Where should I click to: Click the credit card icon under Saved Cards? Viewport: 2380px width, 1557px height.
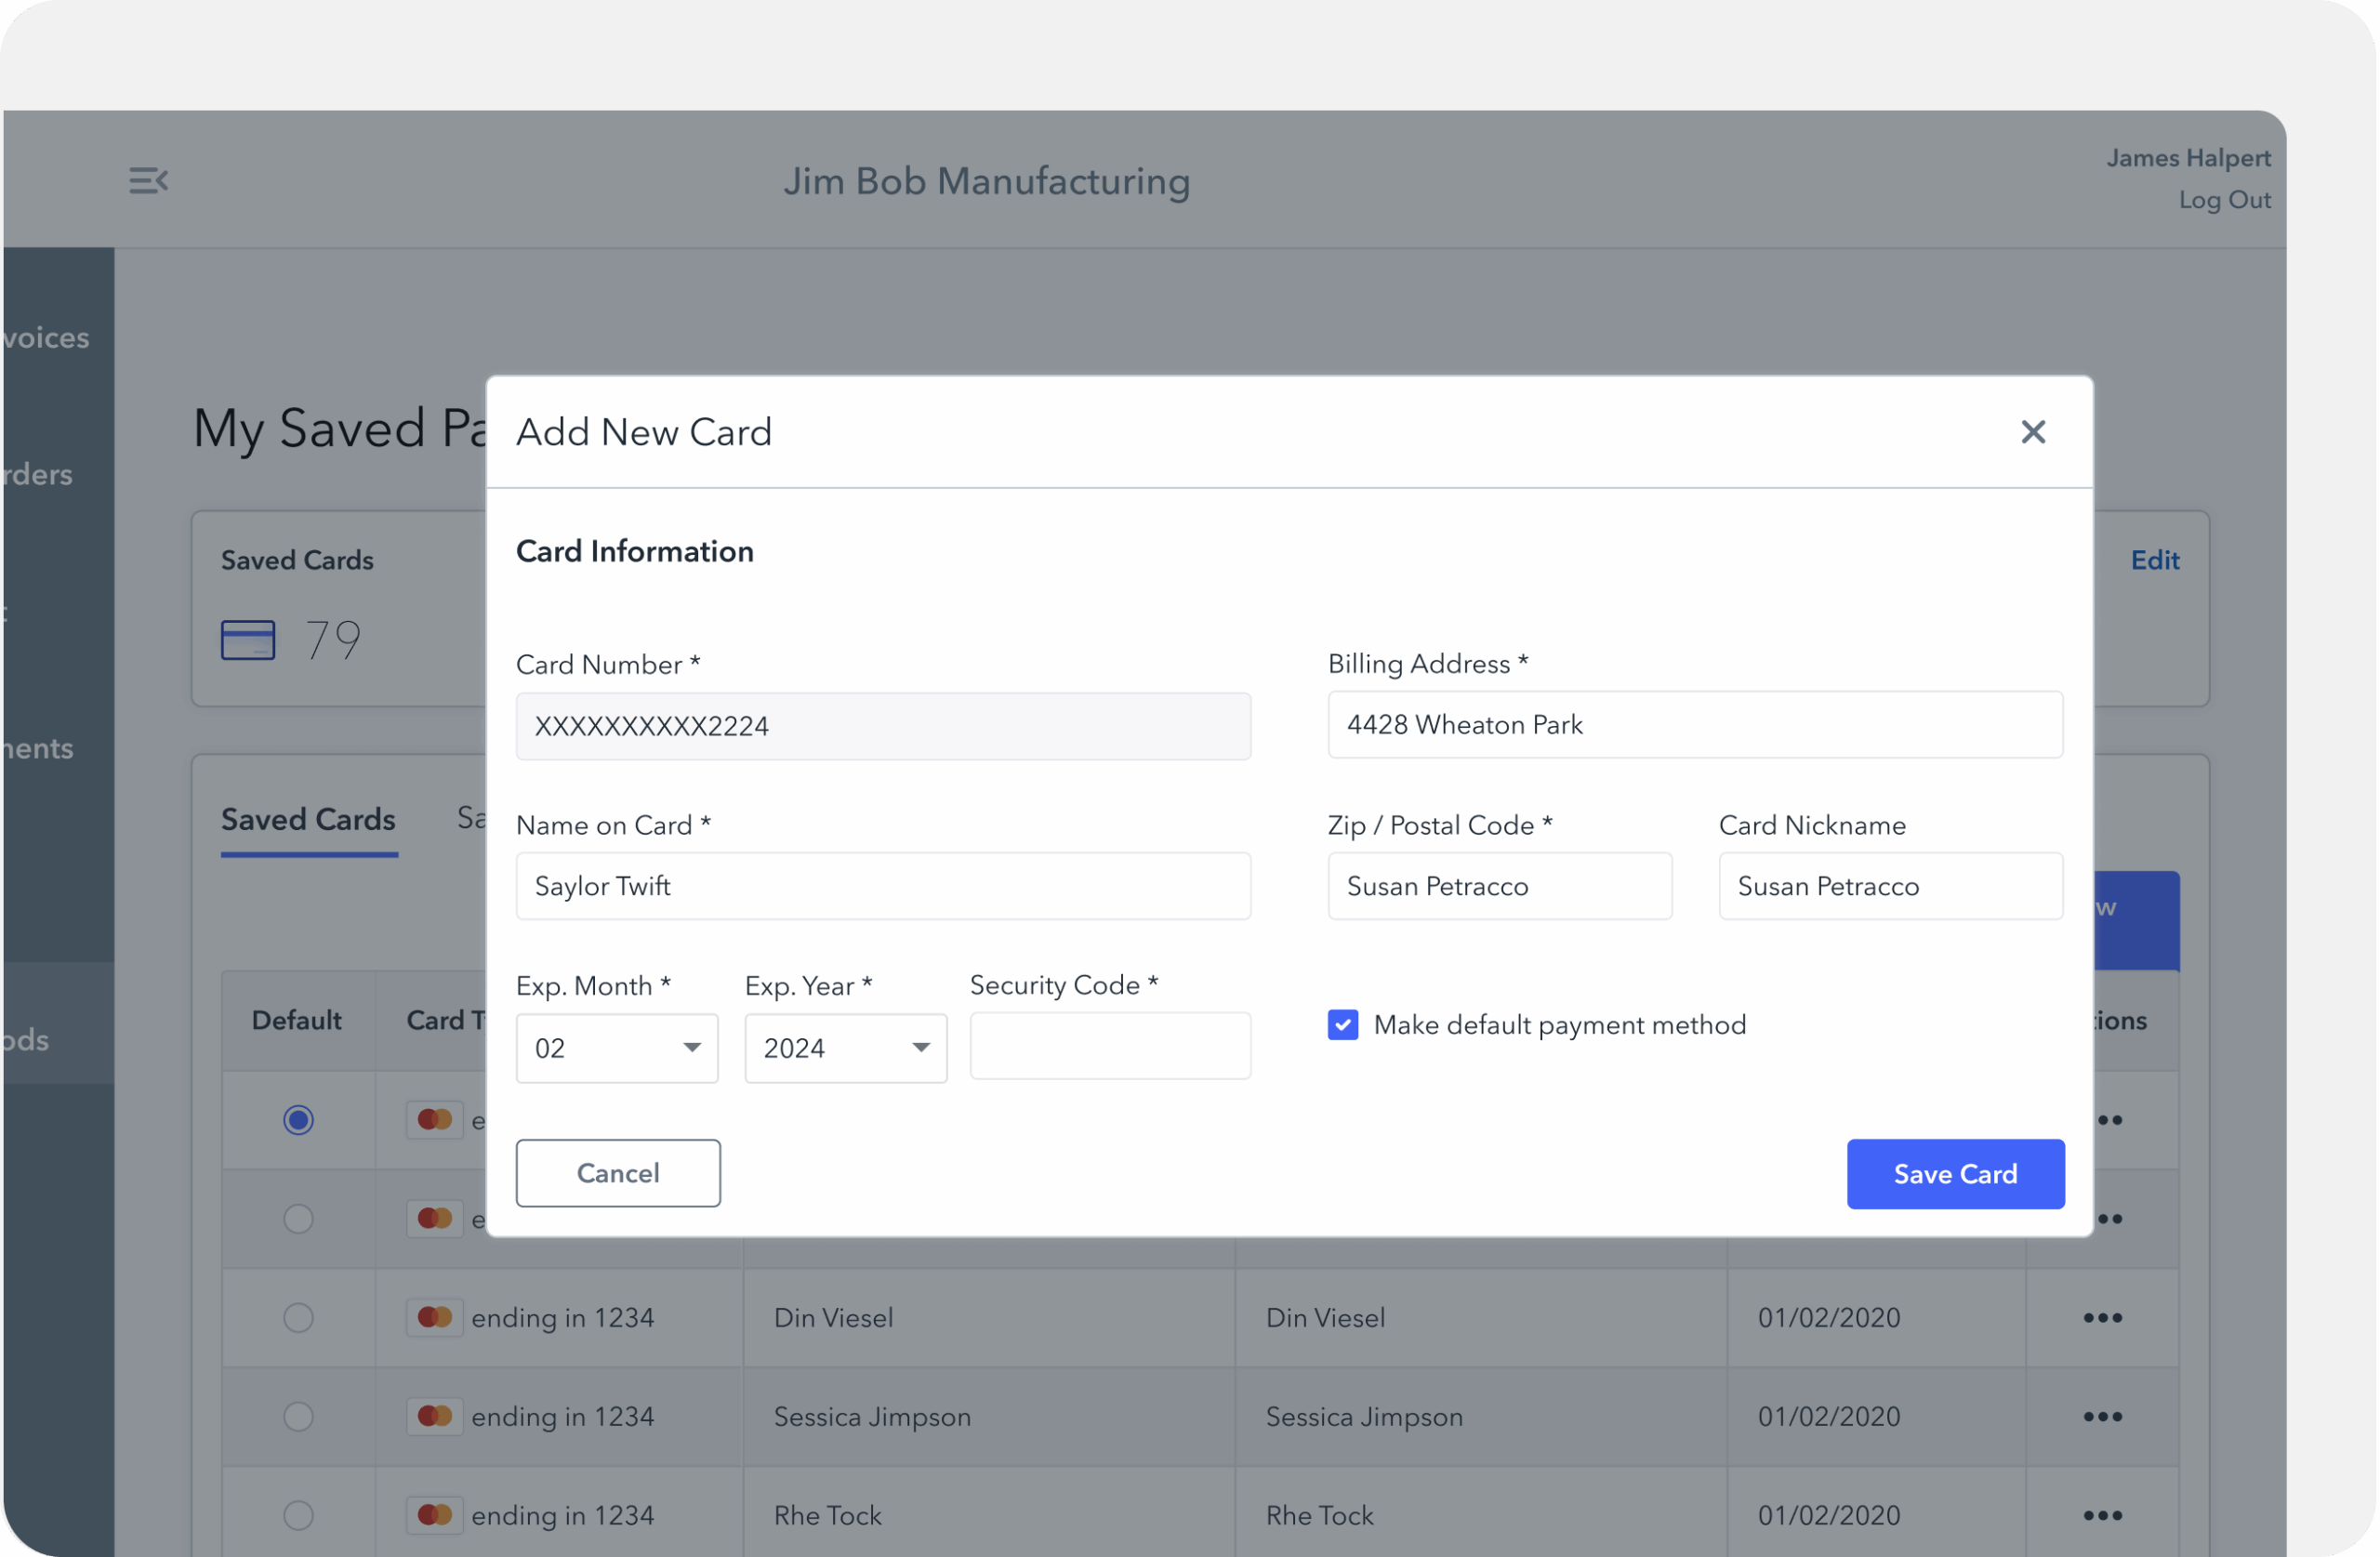tap(248, 640)
